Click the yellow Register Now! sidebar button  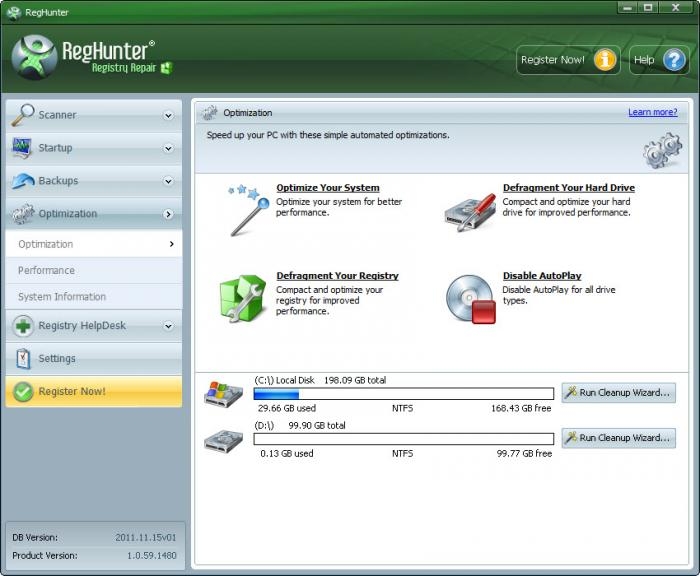click(94, 392)
